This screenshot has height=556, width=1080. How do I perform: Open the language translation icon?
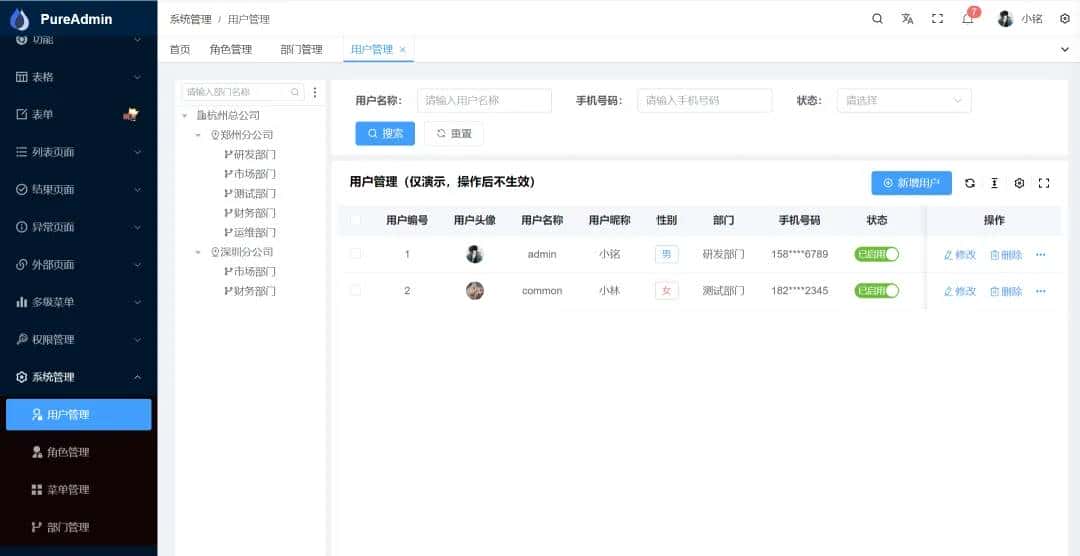coord(907,19)
